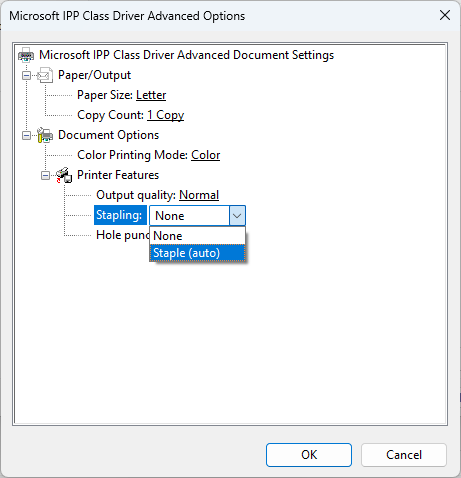
Task: Select the Printer Features node label
Action: pos(118,175)
